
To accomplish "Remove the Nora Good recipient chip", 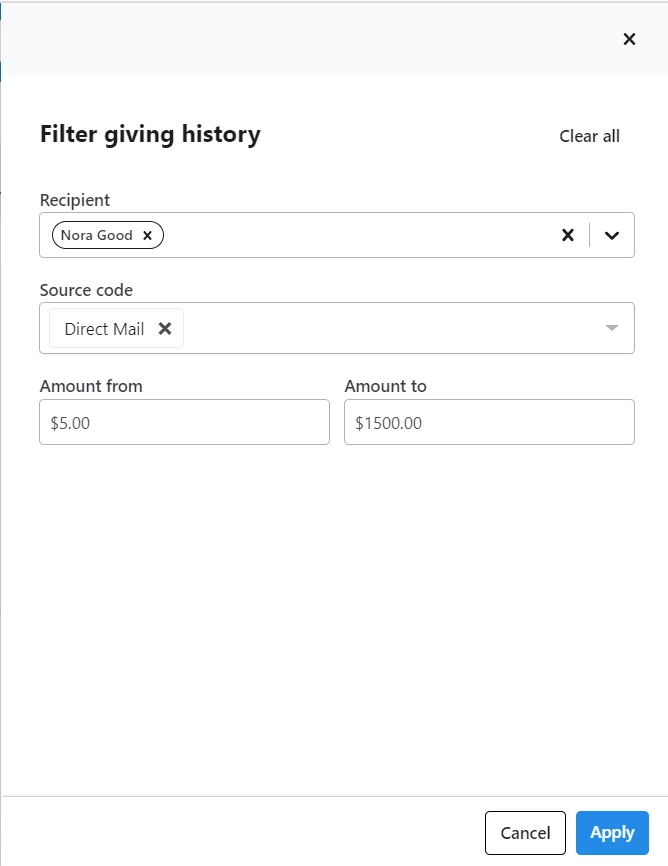I will pyautogui.click(x=147, y=235).
